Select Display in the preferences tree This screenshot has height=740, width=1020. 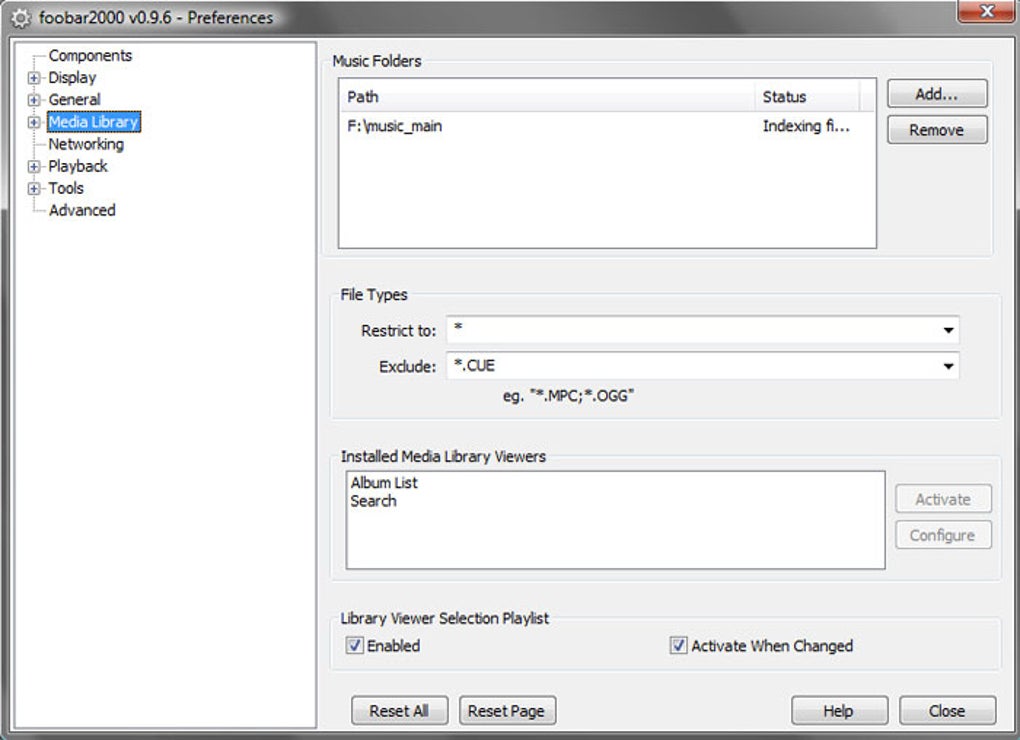(x=72, y=78)
